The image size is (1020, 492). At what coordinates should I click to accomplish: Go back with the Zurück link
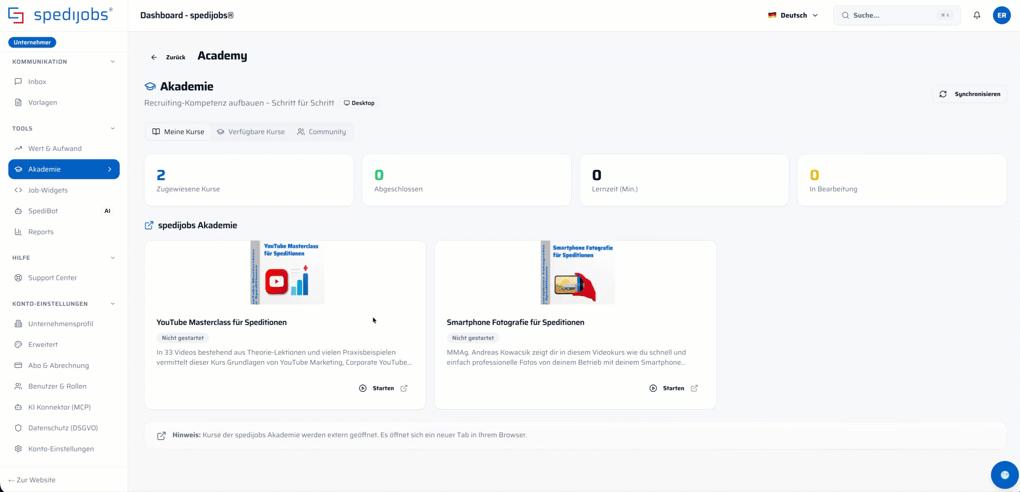click(168, 57)
